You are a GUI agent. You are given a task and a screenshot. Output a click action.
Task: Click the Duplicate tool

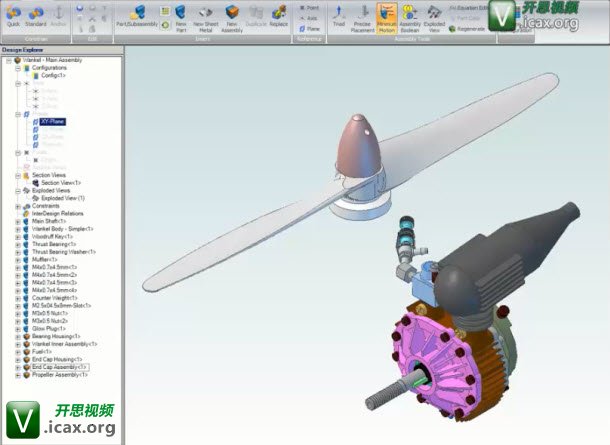(256, 16)
